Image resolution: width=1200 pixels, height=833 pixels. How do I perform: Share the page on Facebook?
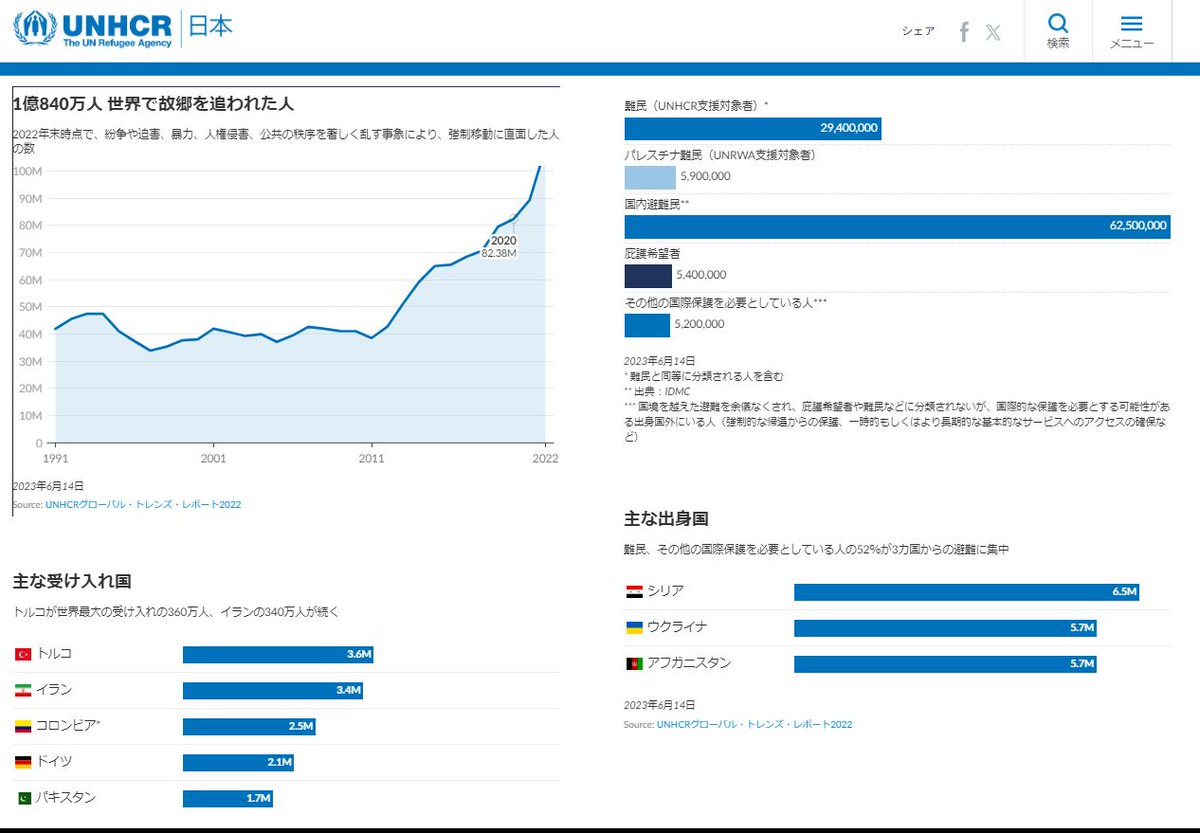[964, 32]
